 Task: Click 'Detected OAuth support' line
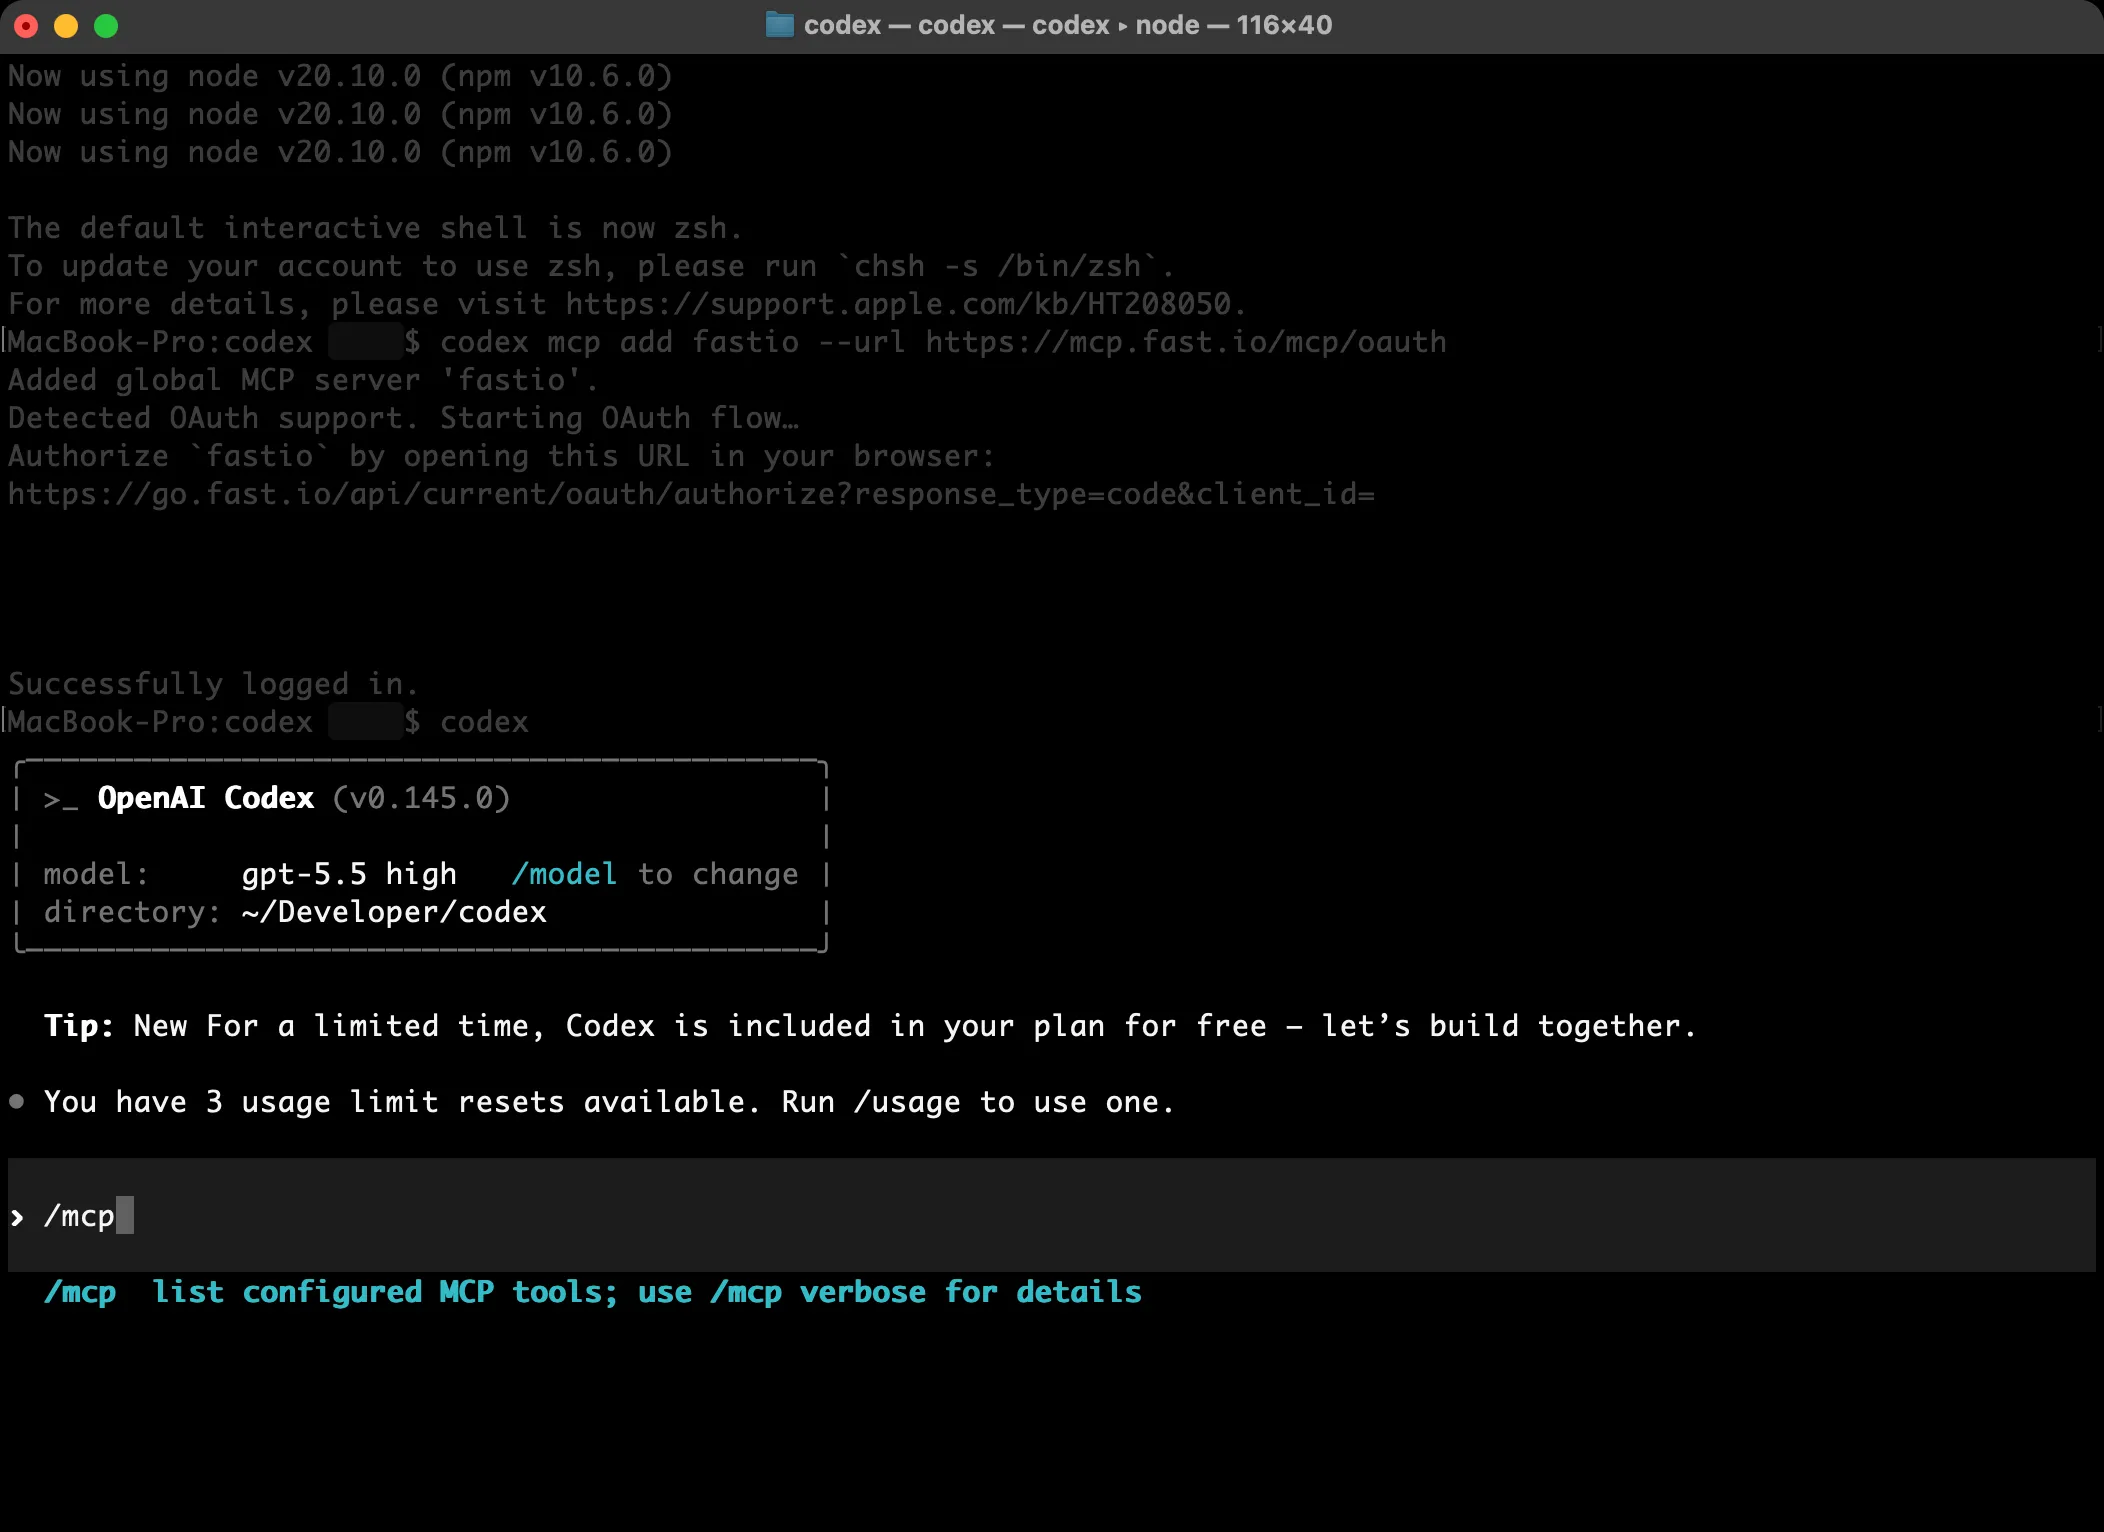(x=404, y=418)
